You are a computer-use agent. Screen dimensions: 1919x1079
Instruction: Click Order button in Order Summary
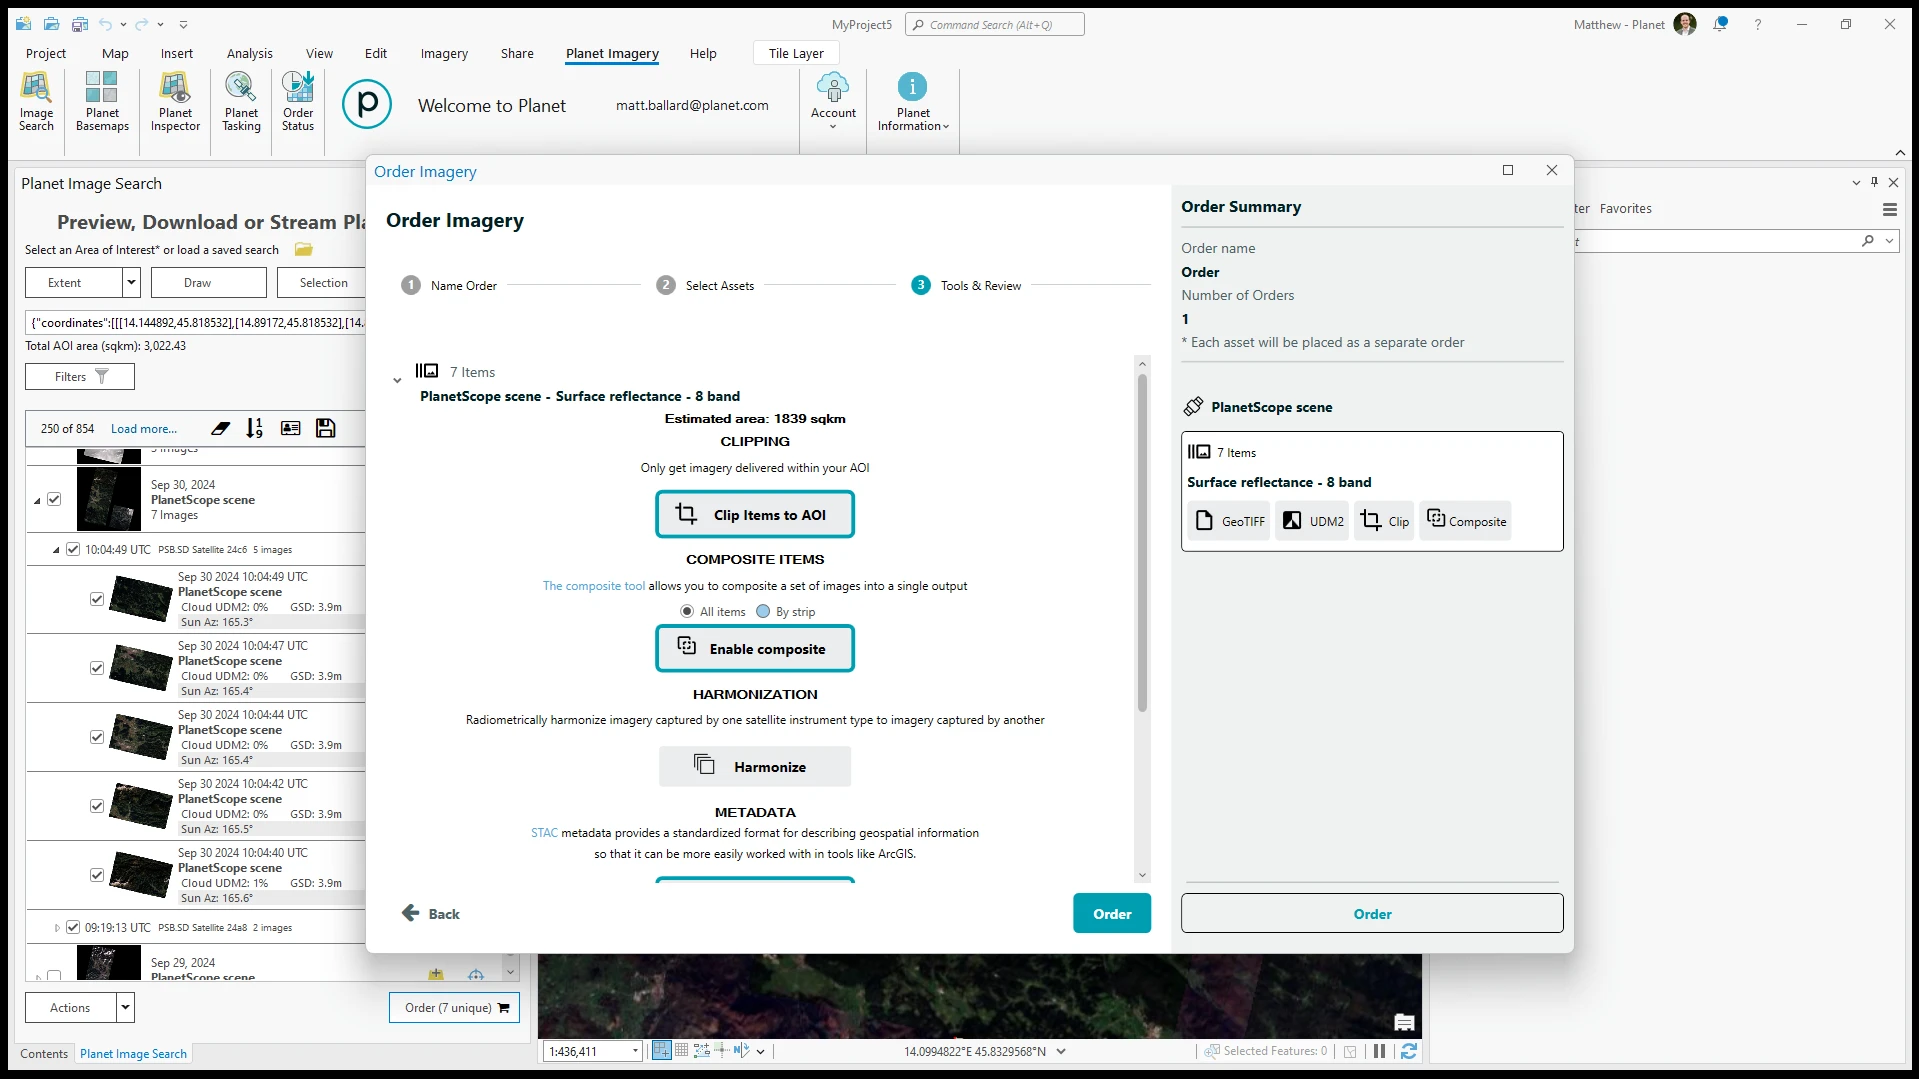pyautogui.click(x=1372, y=913)
